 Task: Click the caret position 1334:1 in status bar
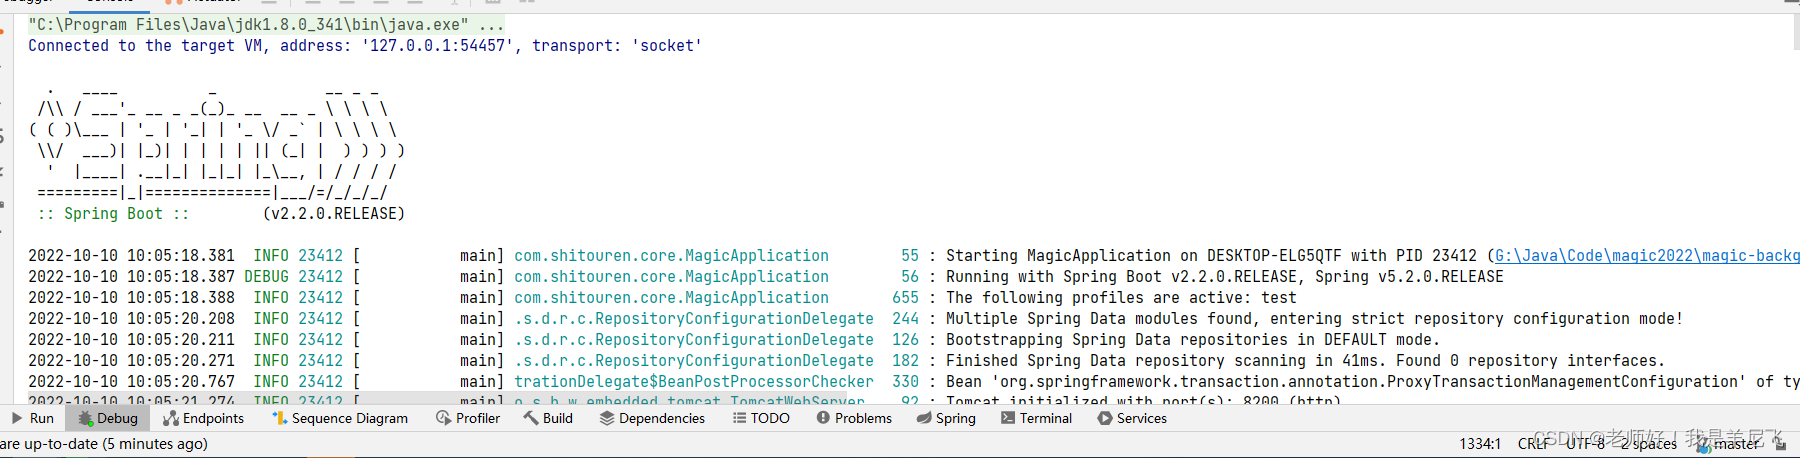tap(1480, 444)
